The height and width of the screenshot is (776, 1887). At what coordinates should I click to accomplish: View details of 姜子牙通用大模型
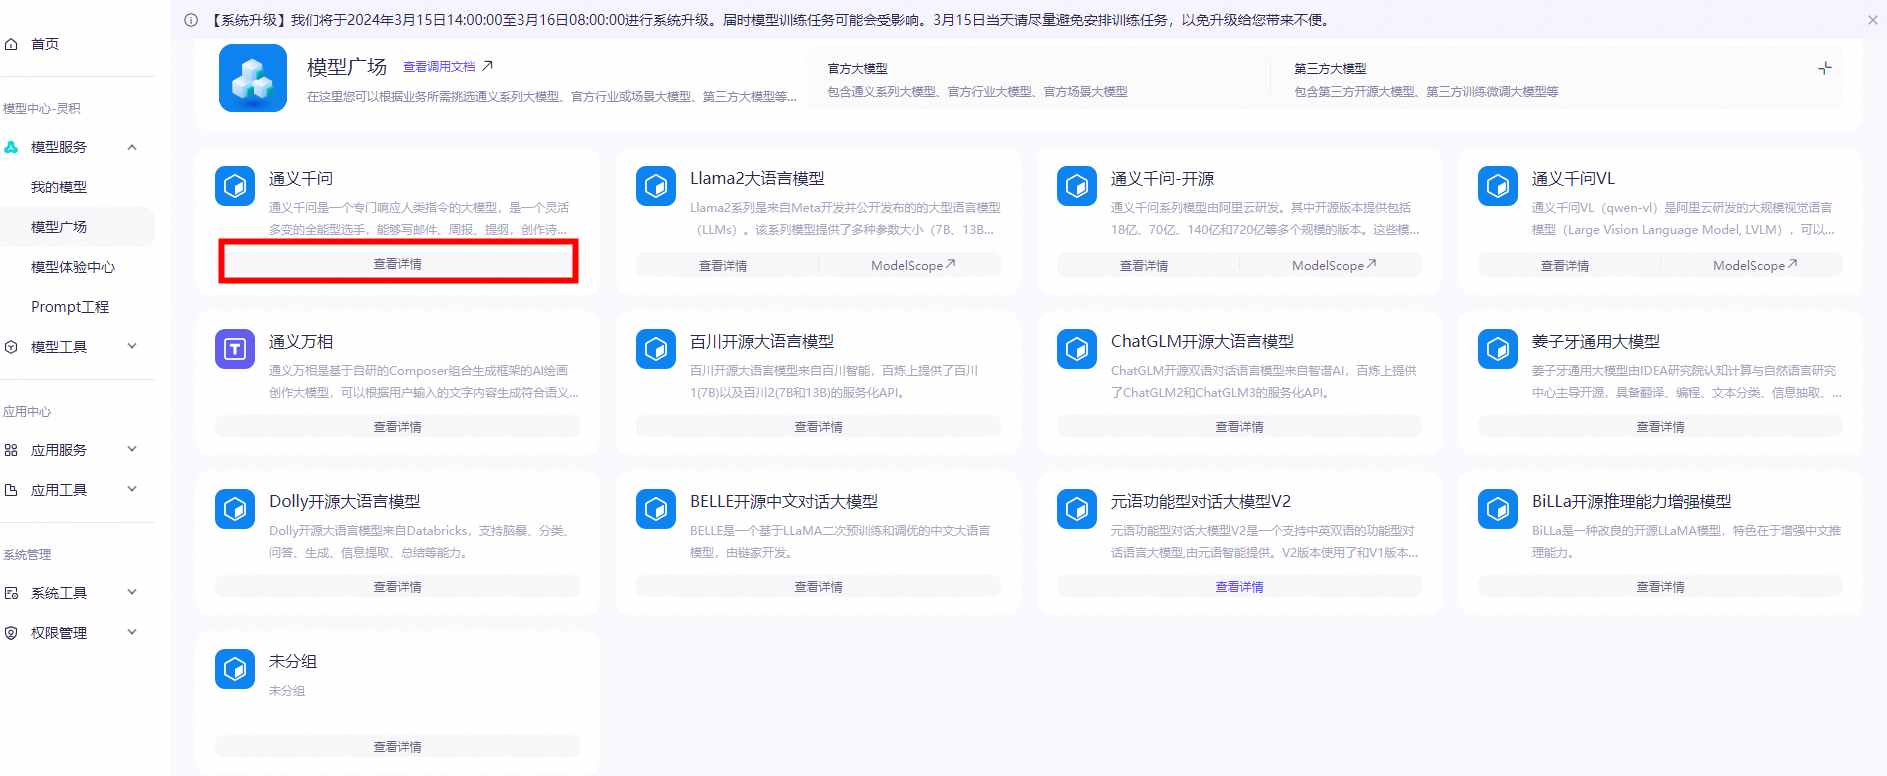click(x=1661, y=427)
